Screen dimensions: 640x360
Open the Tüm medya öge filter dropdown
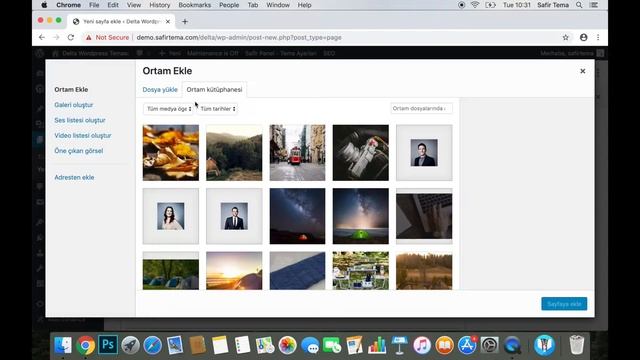[169, 109]
